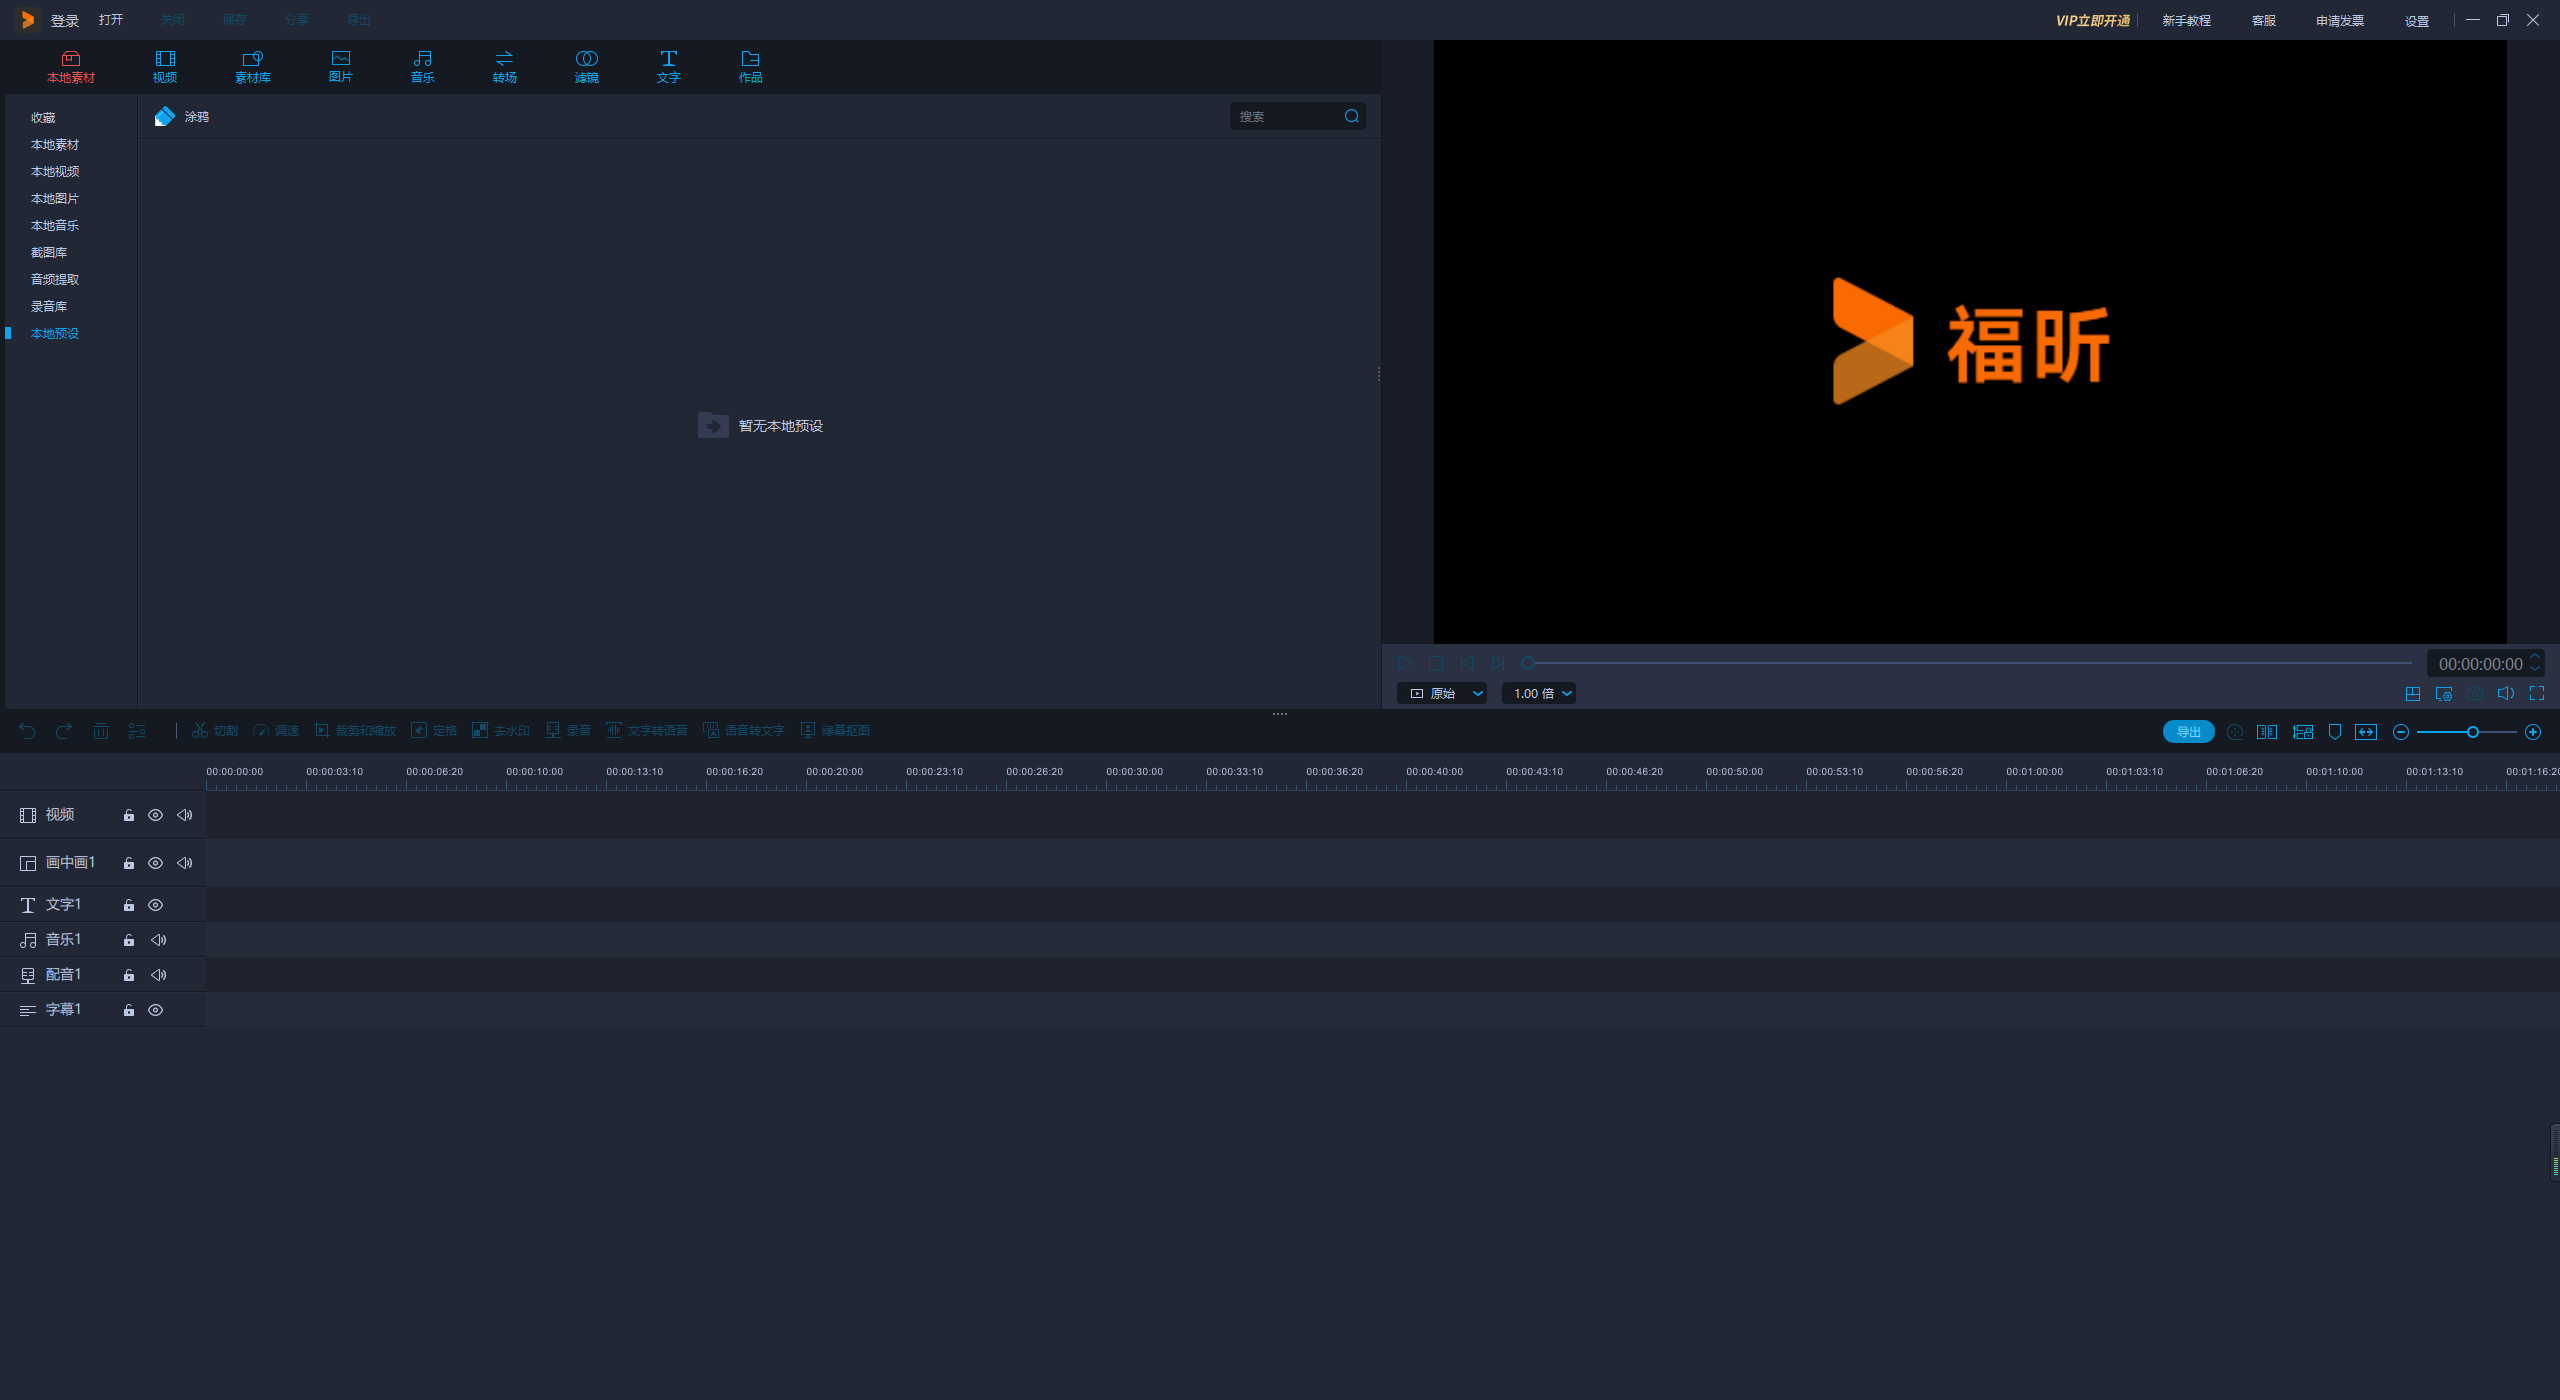The height and width of the screenshot is (1400, 2560).
Task: Open the 滤镜 filters tab
Action: click(587, 67)
